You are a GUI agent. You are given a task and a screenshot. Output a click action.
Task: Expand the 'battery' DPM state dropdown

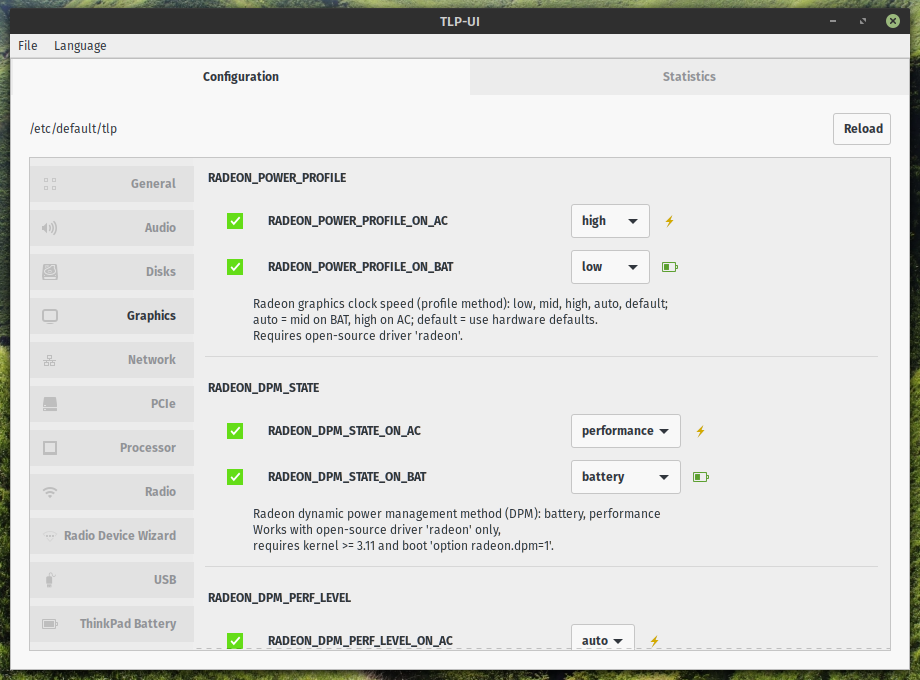point(625,477)
